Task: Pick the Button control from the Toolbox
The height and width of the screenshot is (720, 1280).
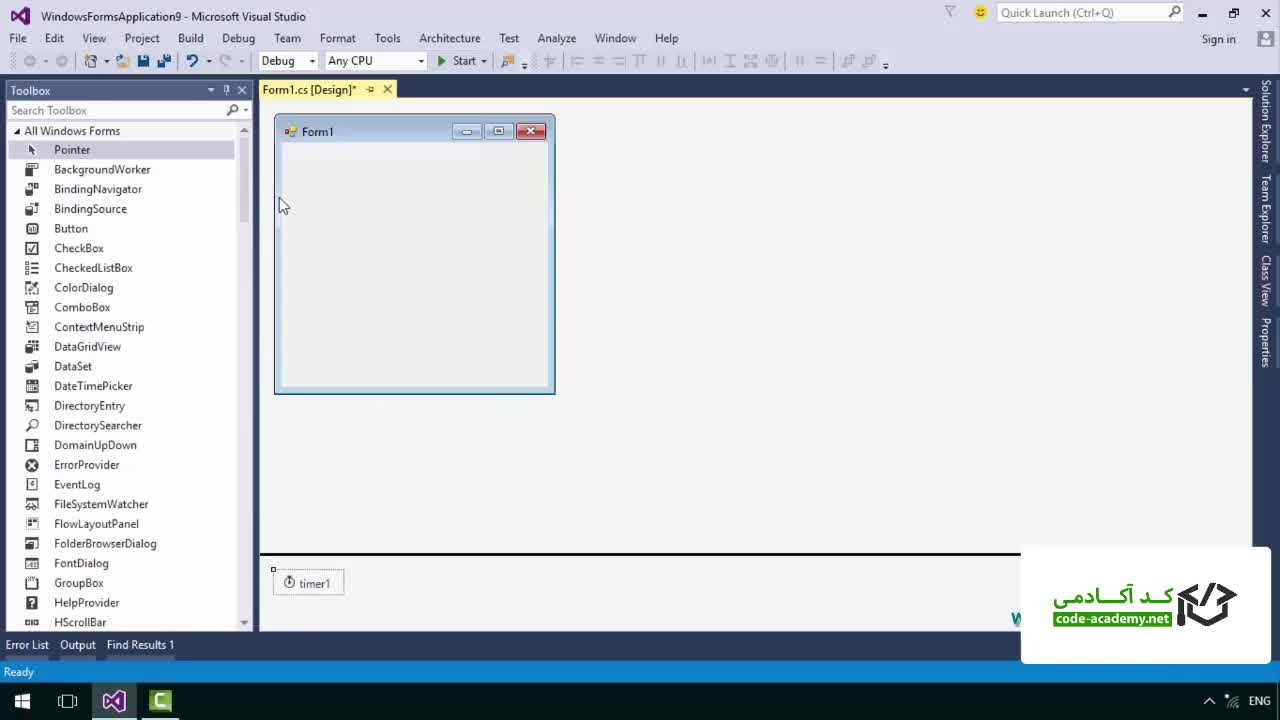Action: [70, 229]
